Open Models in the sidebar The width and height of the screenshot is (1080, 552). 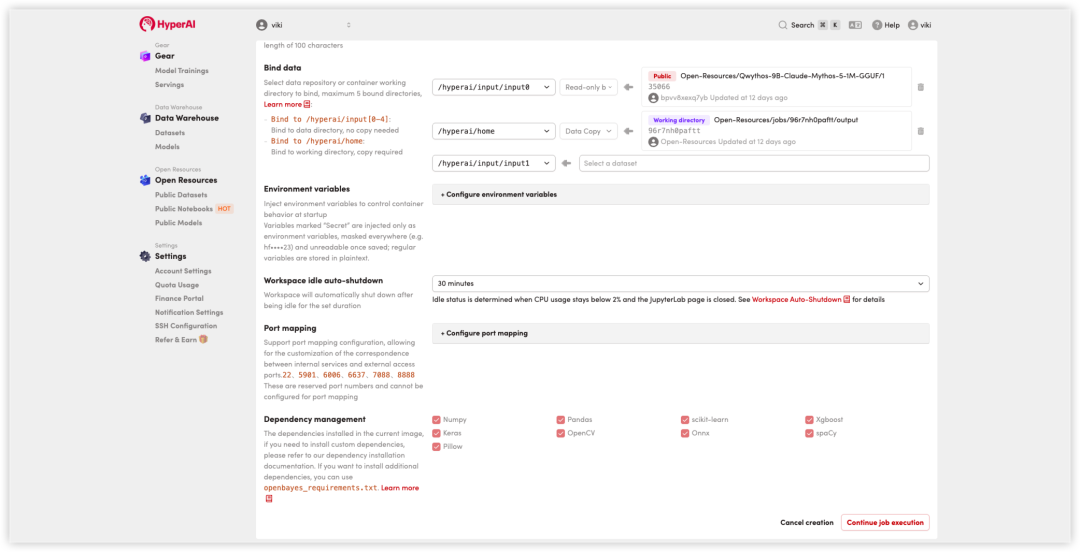tap(167, 146)
